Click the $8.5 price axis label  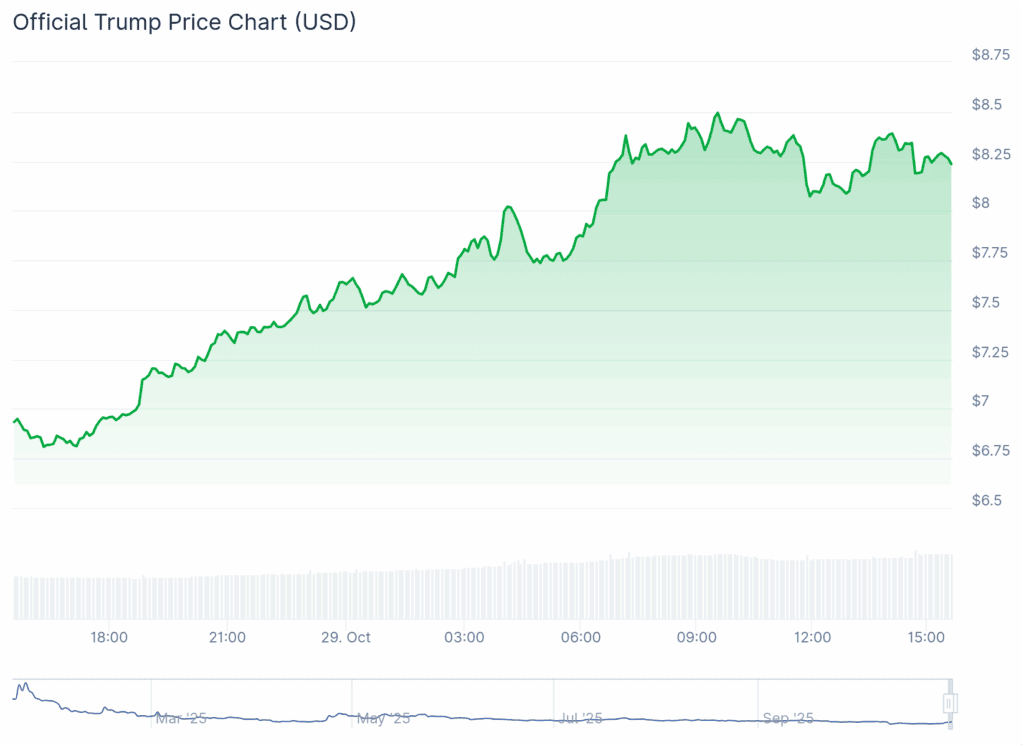click(x=987, y=104)
